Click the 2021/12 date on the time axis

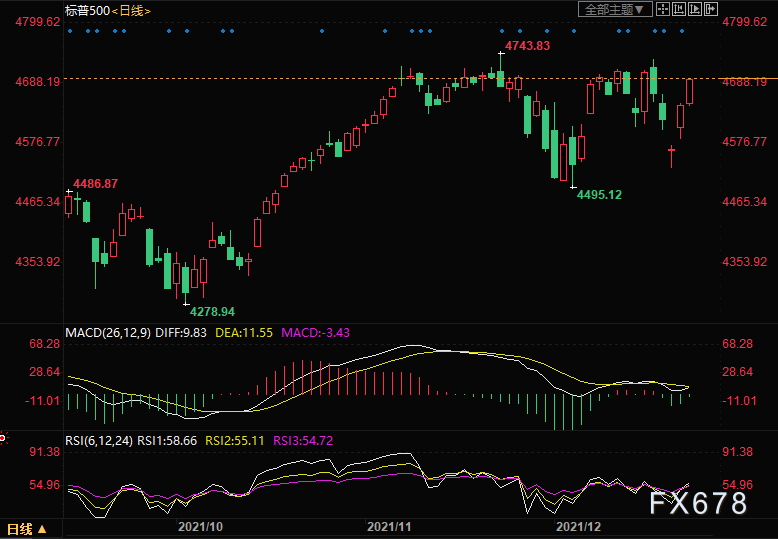pyautogui.click(x=578, y=527)
